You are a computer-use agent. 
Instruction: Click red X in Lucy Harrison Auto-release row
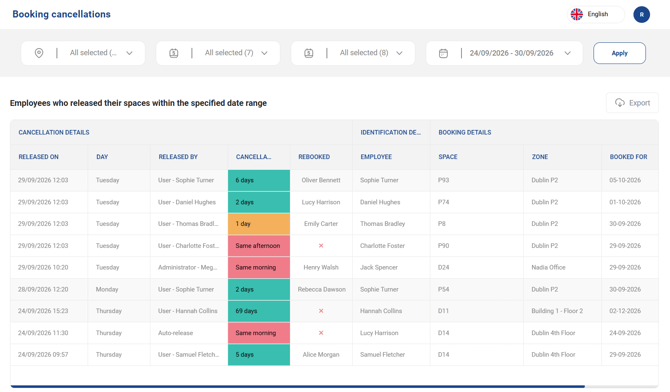pos(321,333)
